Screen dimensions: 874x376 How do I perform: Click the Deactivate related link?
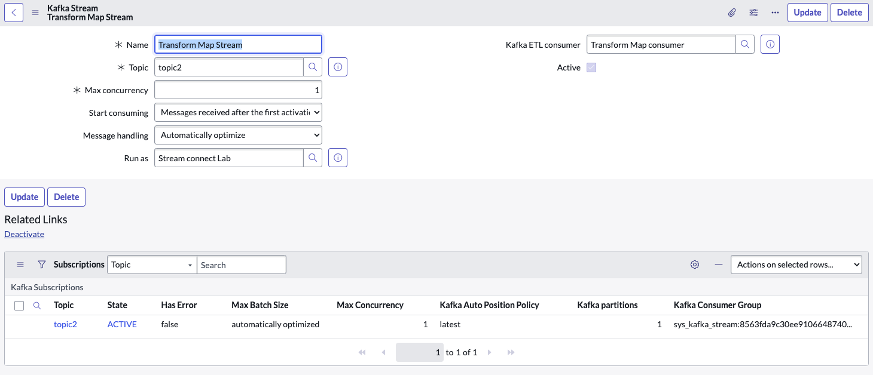click(24, 234)
